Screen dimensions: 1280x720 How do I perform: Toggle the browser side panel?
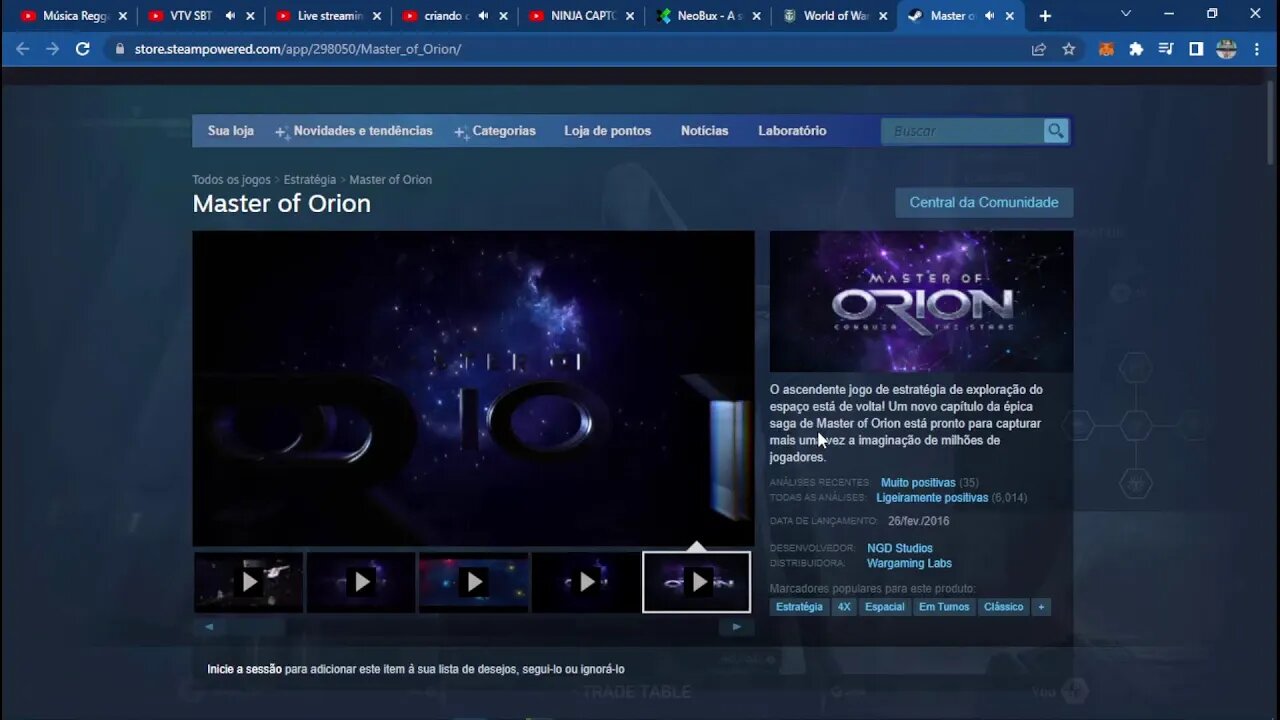pyautogui.click(x=1196, y=49)
